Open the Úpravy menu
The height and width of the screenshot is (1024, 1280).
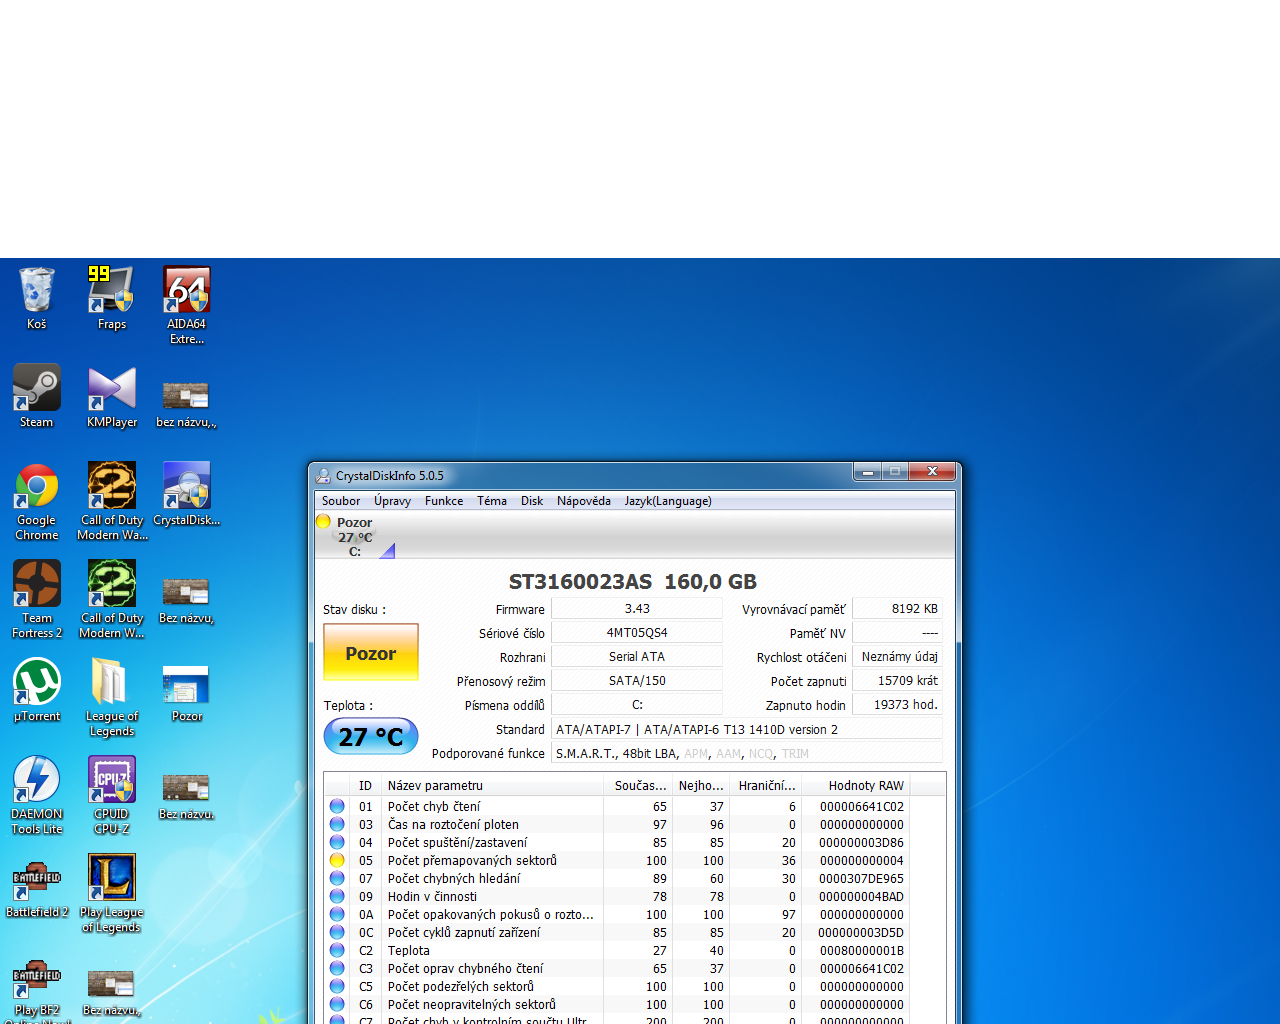tap(393, 501)
